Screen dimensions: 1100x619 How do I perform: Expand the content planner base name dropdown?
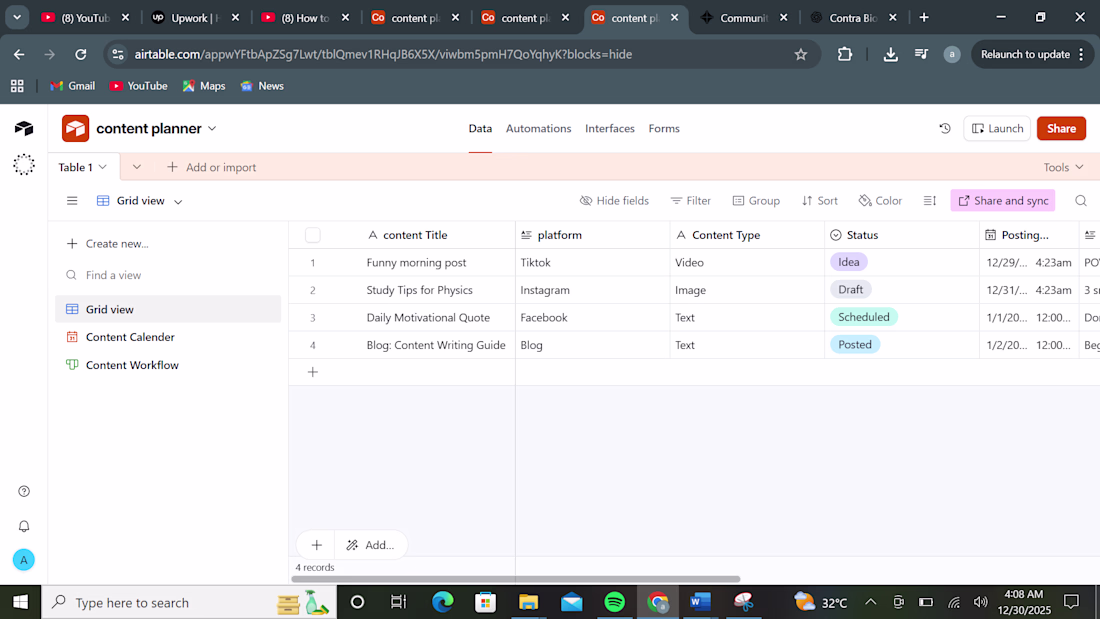click(212, 128)
